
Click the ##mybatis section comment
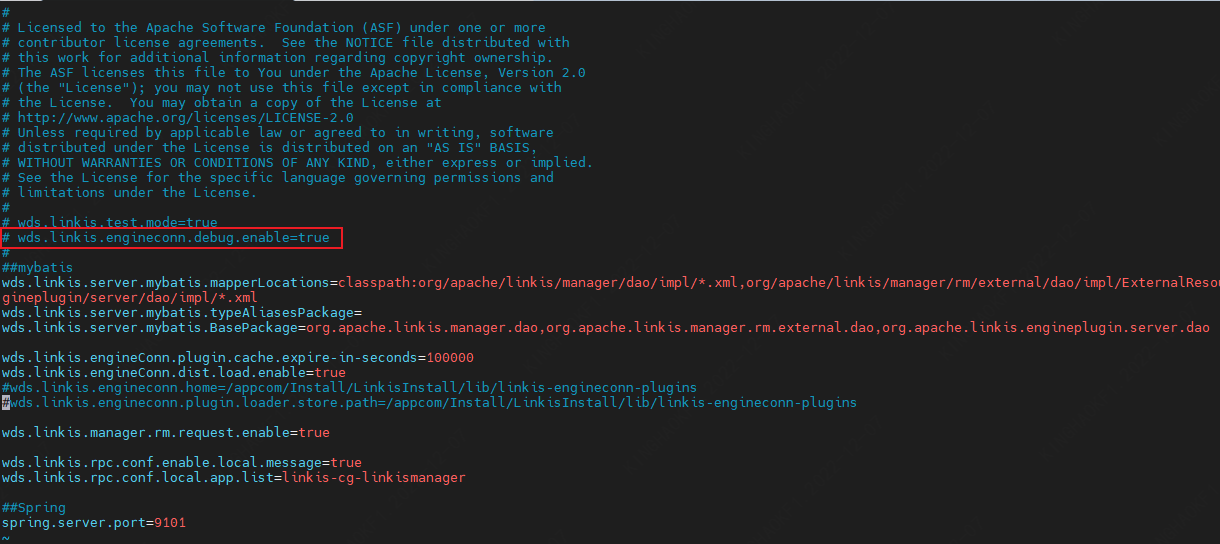click(x=37, y=268)
